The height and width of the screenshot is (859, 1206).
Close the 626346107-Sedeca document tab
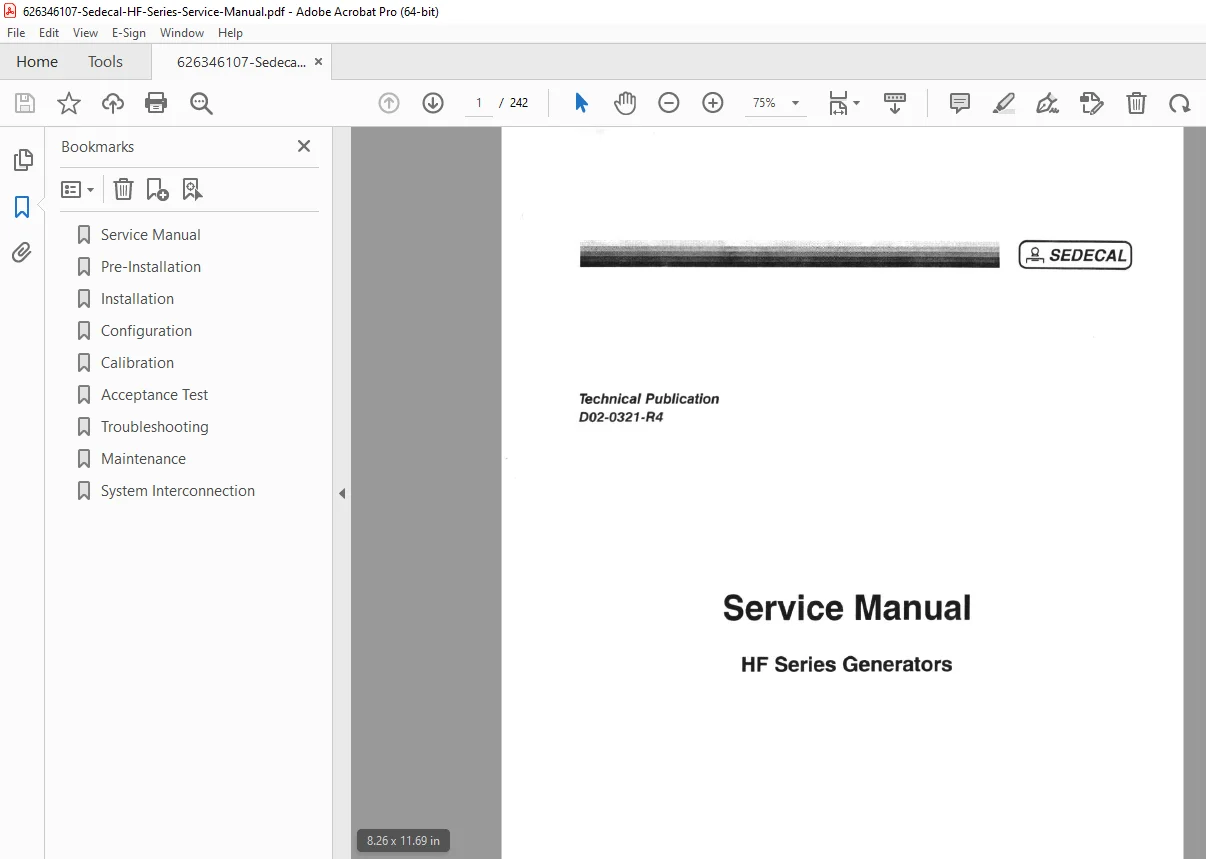click(318, 61)
